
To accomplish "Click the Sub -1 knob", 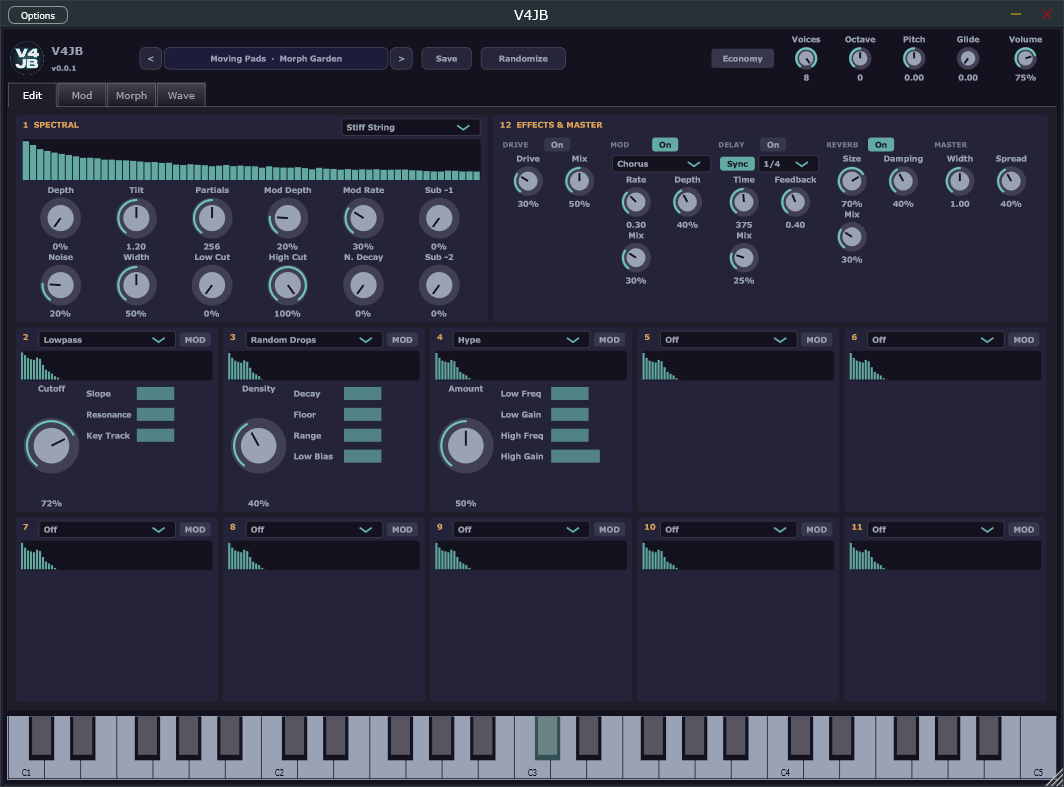I will [438, 218].
